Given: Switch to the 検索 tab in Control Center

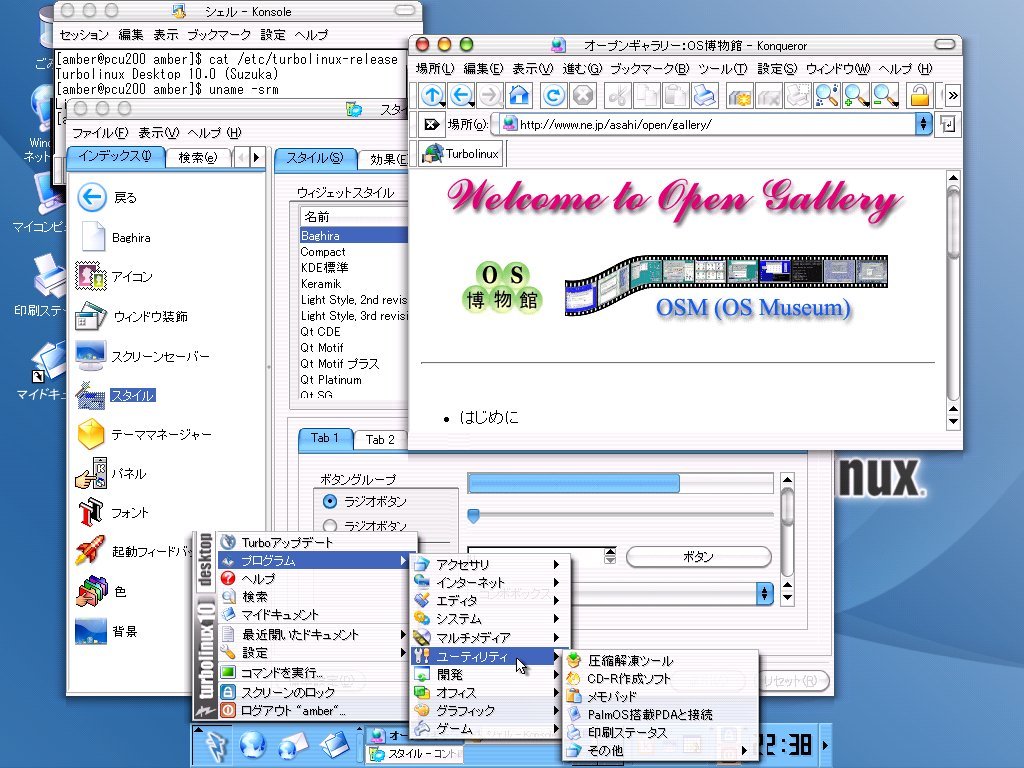Looking at the screenshot, I should pos(198,157).
